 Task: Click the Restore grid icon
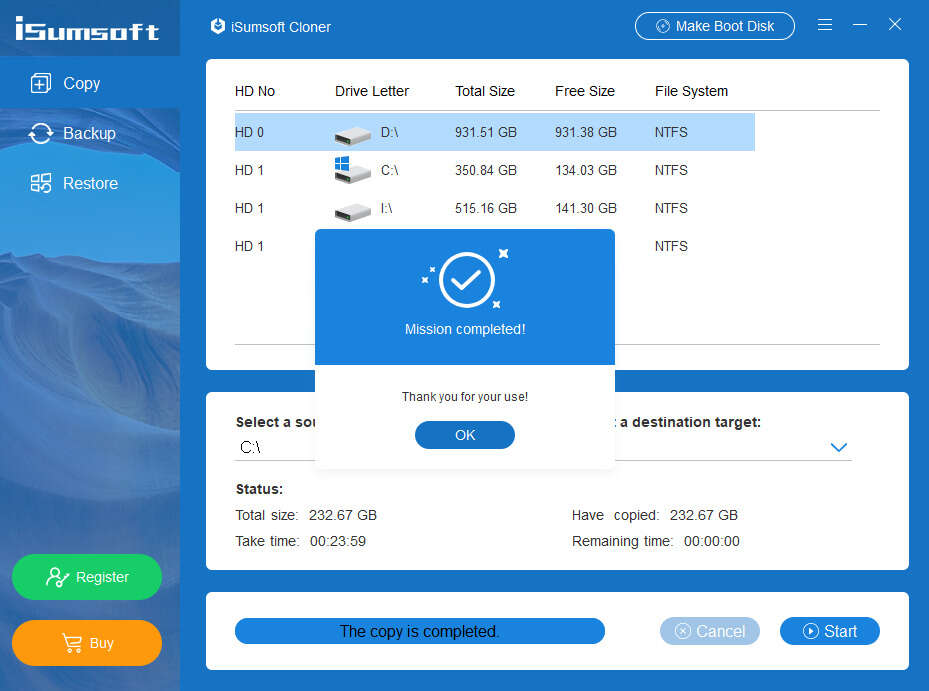click(x=41, y=183)
